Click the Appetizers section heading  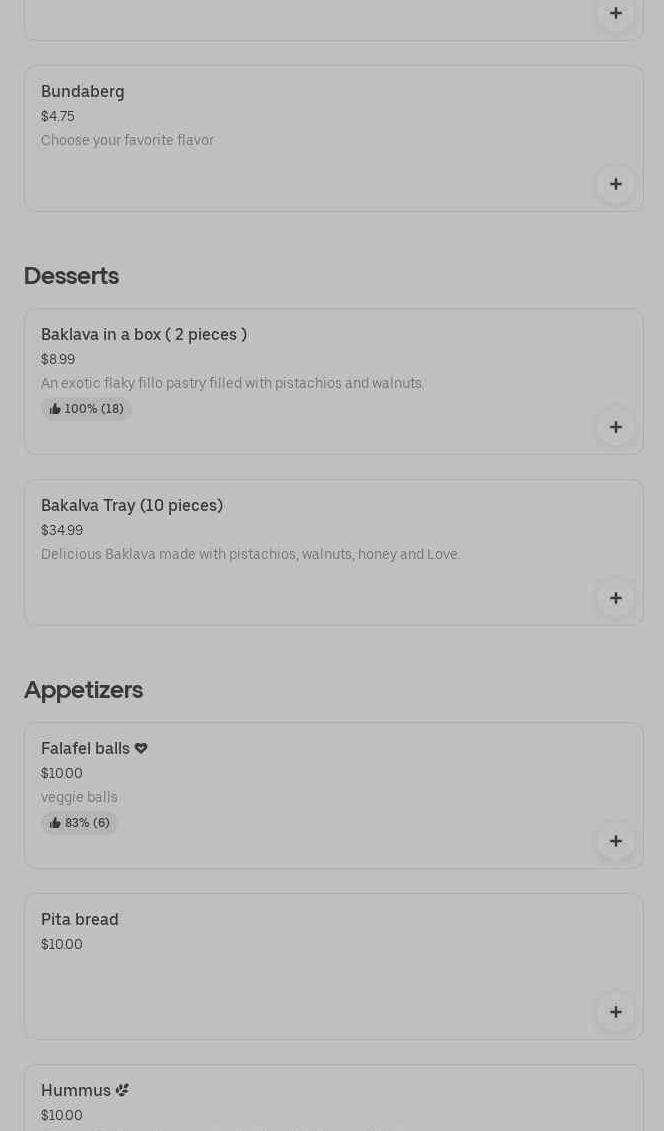83,690
